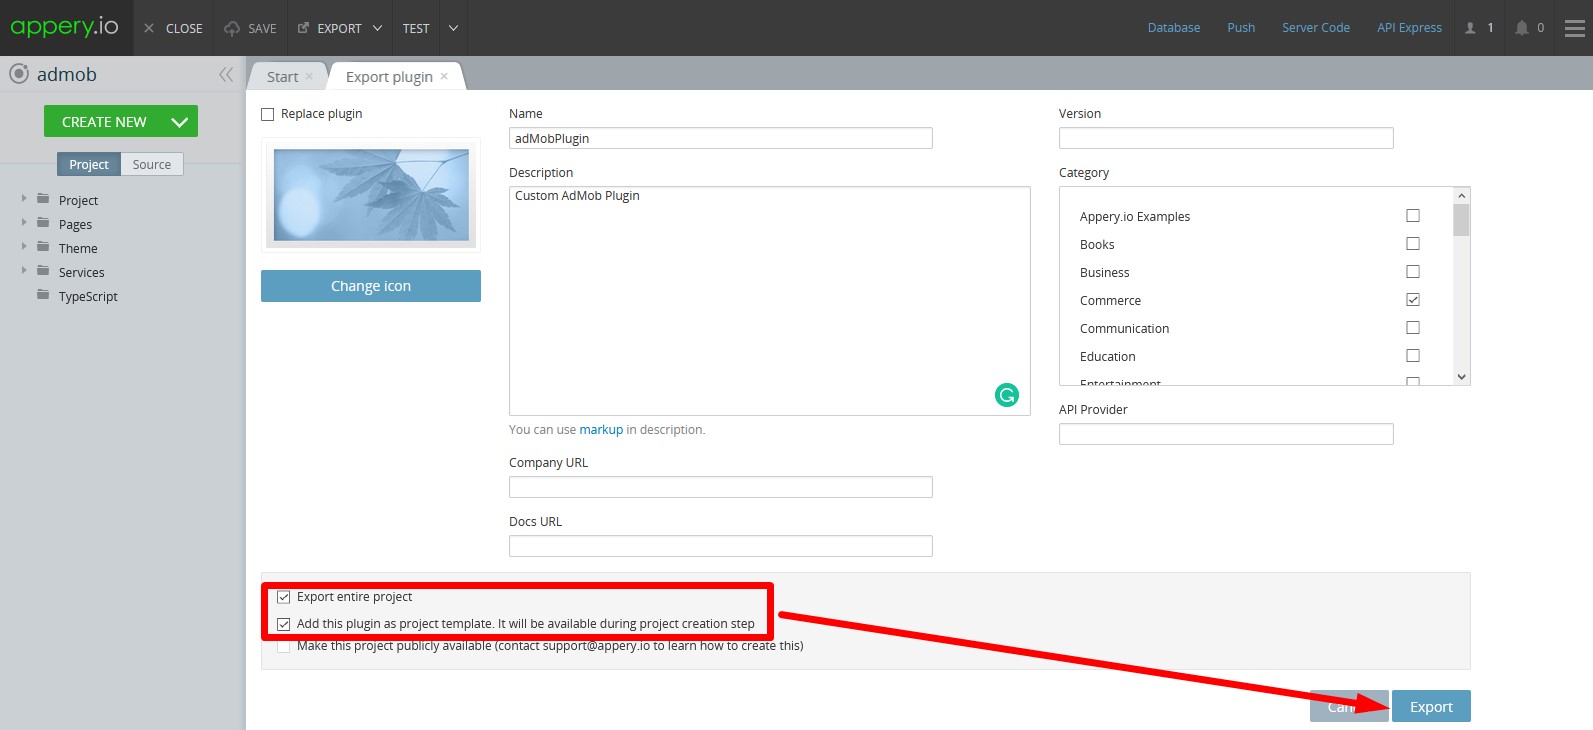Expand the Project folder
1593x730 pixels.
click(24, 198)
